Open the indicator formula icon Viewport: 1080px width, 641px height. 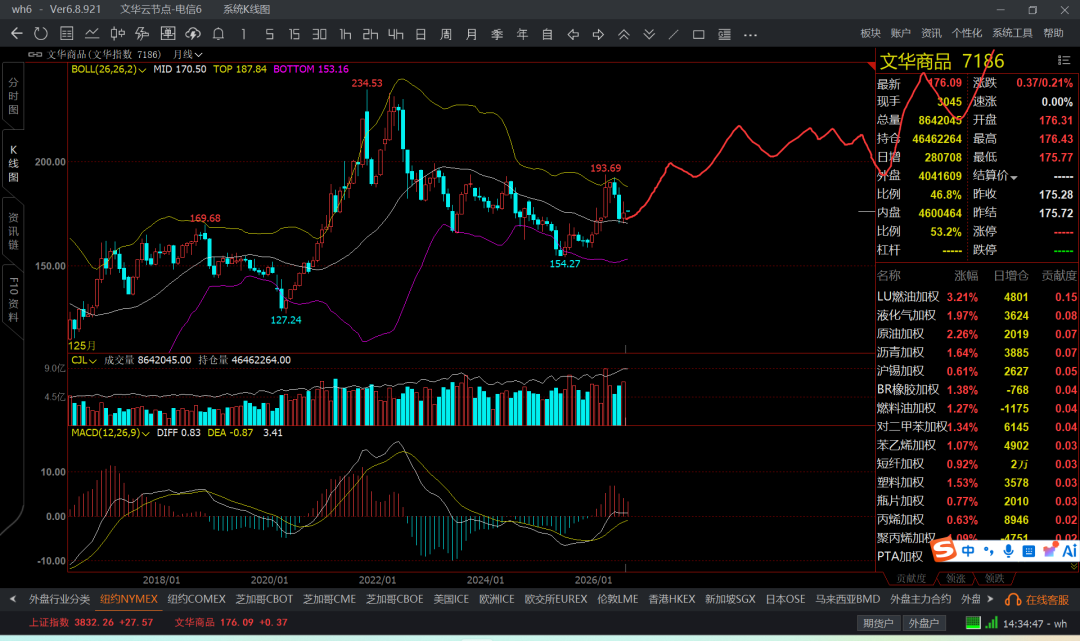click(142, 34)
